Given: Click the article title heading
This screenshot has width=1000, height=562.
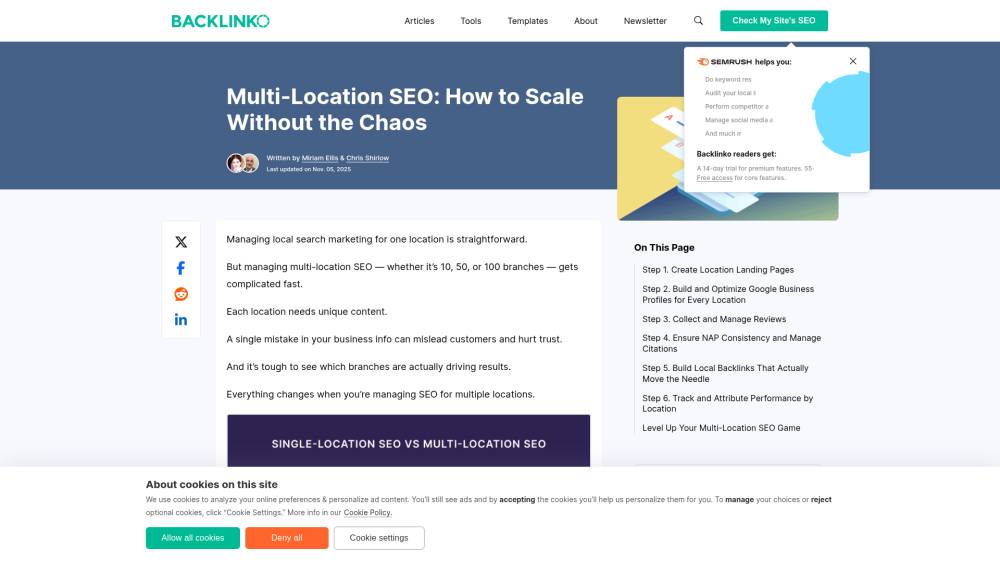Looking at the screenshot, I should point(404,109).
